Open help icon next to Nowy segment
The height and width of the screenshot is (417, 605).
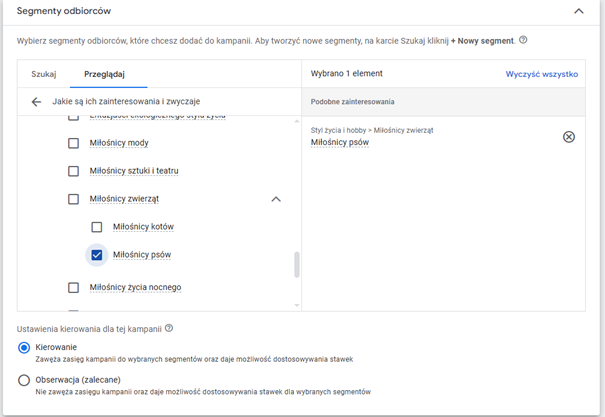[x=523, y=40]
